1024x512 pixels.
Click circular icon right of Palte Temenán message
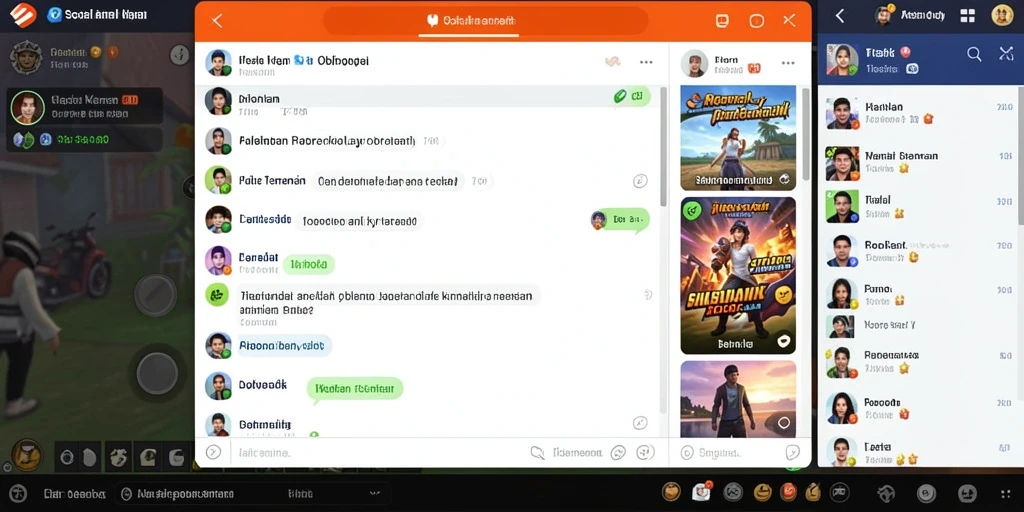(641, 181)
